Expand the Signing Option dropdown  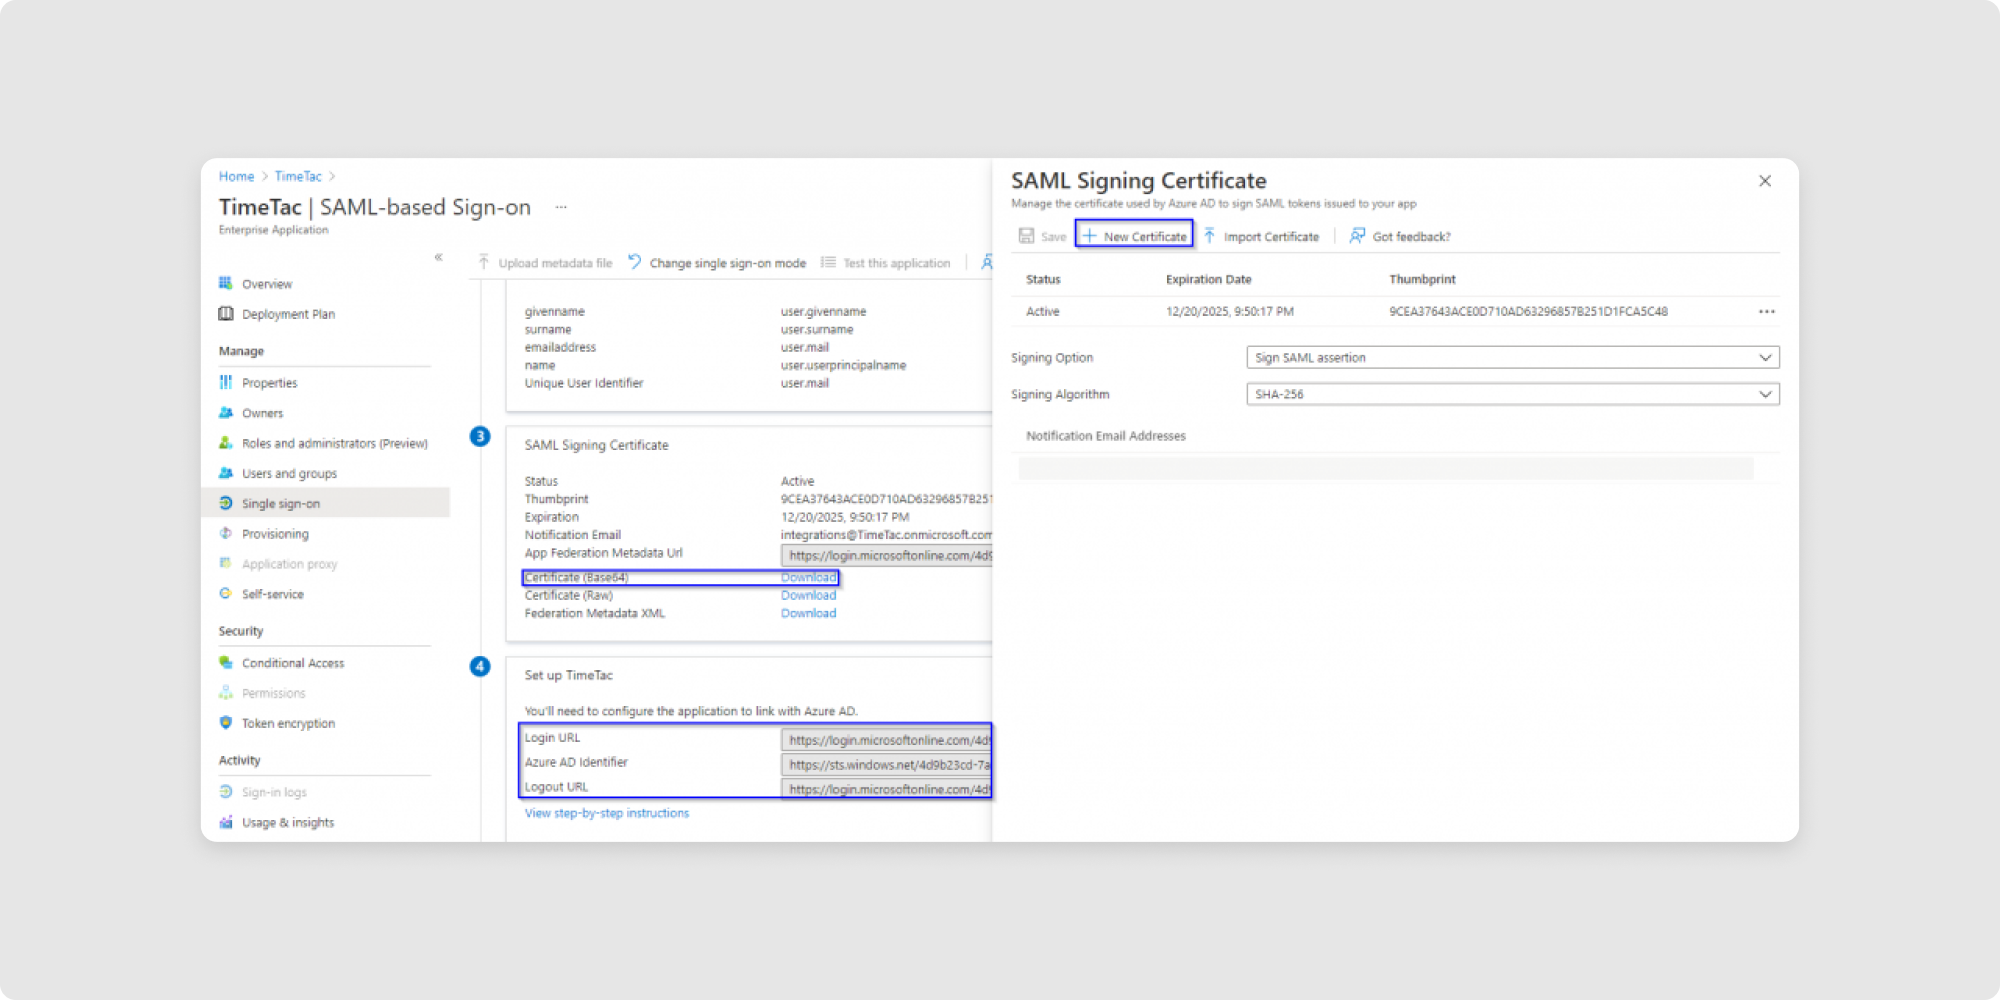tap(1512, 358)
